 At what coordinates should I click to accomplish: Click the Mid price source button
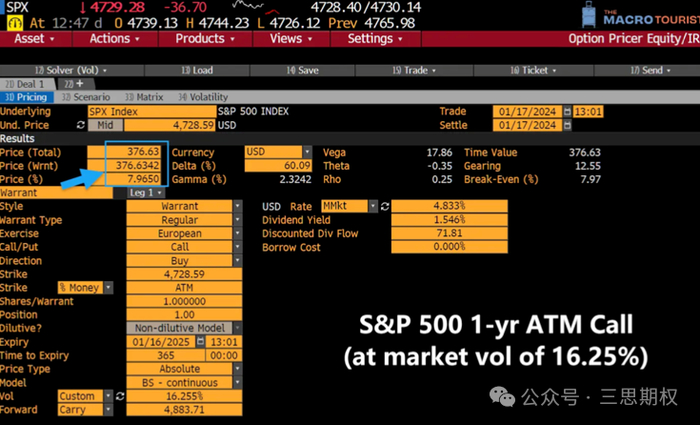105,125
